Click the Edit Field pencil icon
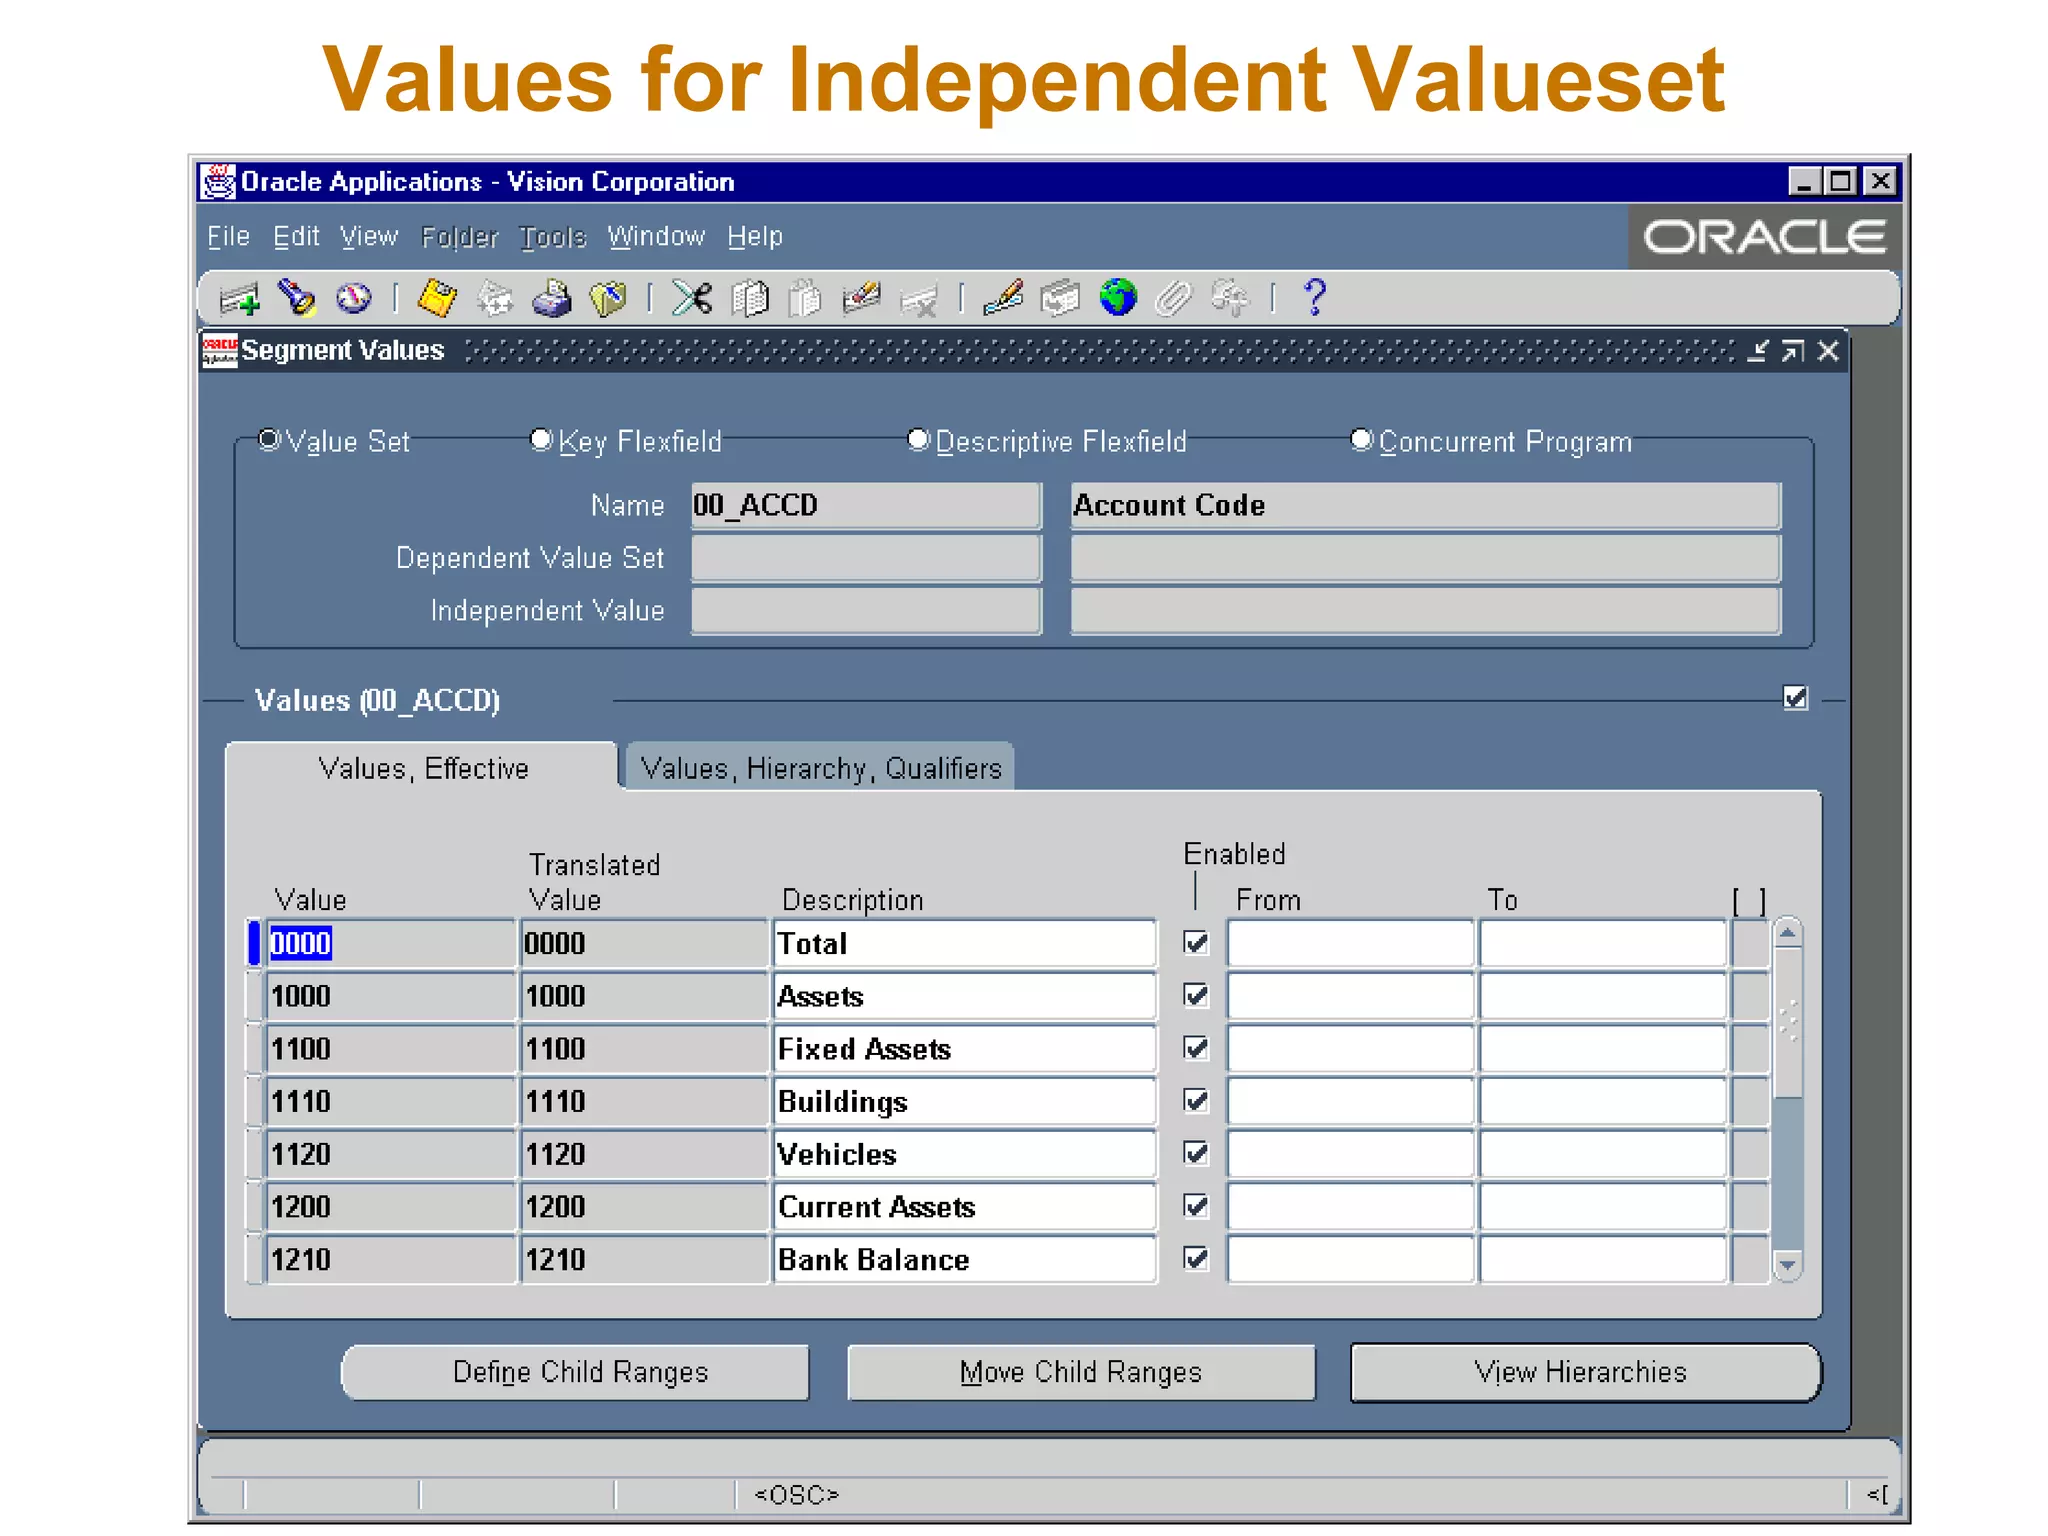 1003,298
